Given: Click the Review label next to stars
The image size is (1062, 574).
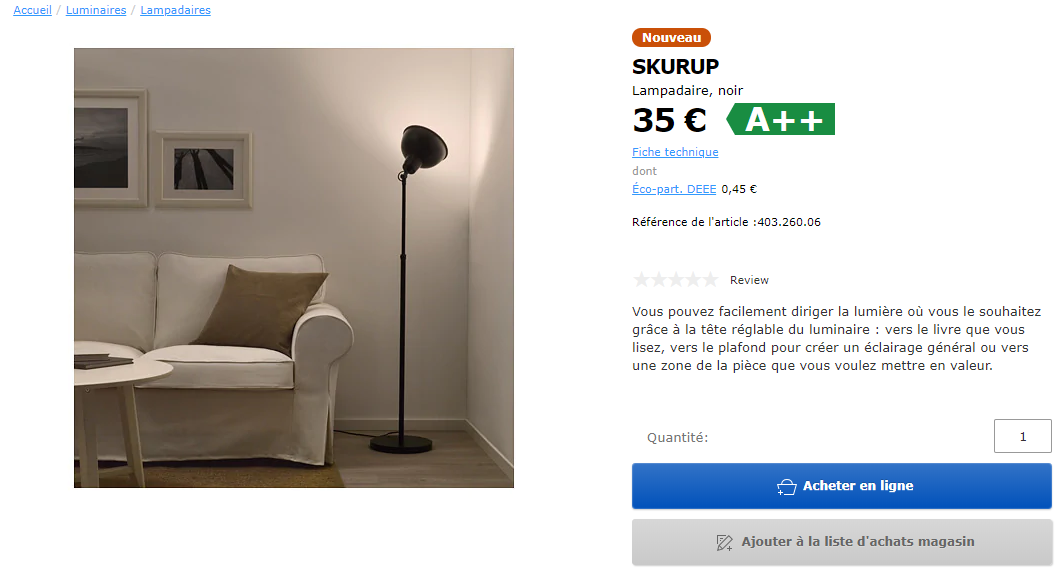Looking at the screenshot, I should 749,280.
